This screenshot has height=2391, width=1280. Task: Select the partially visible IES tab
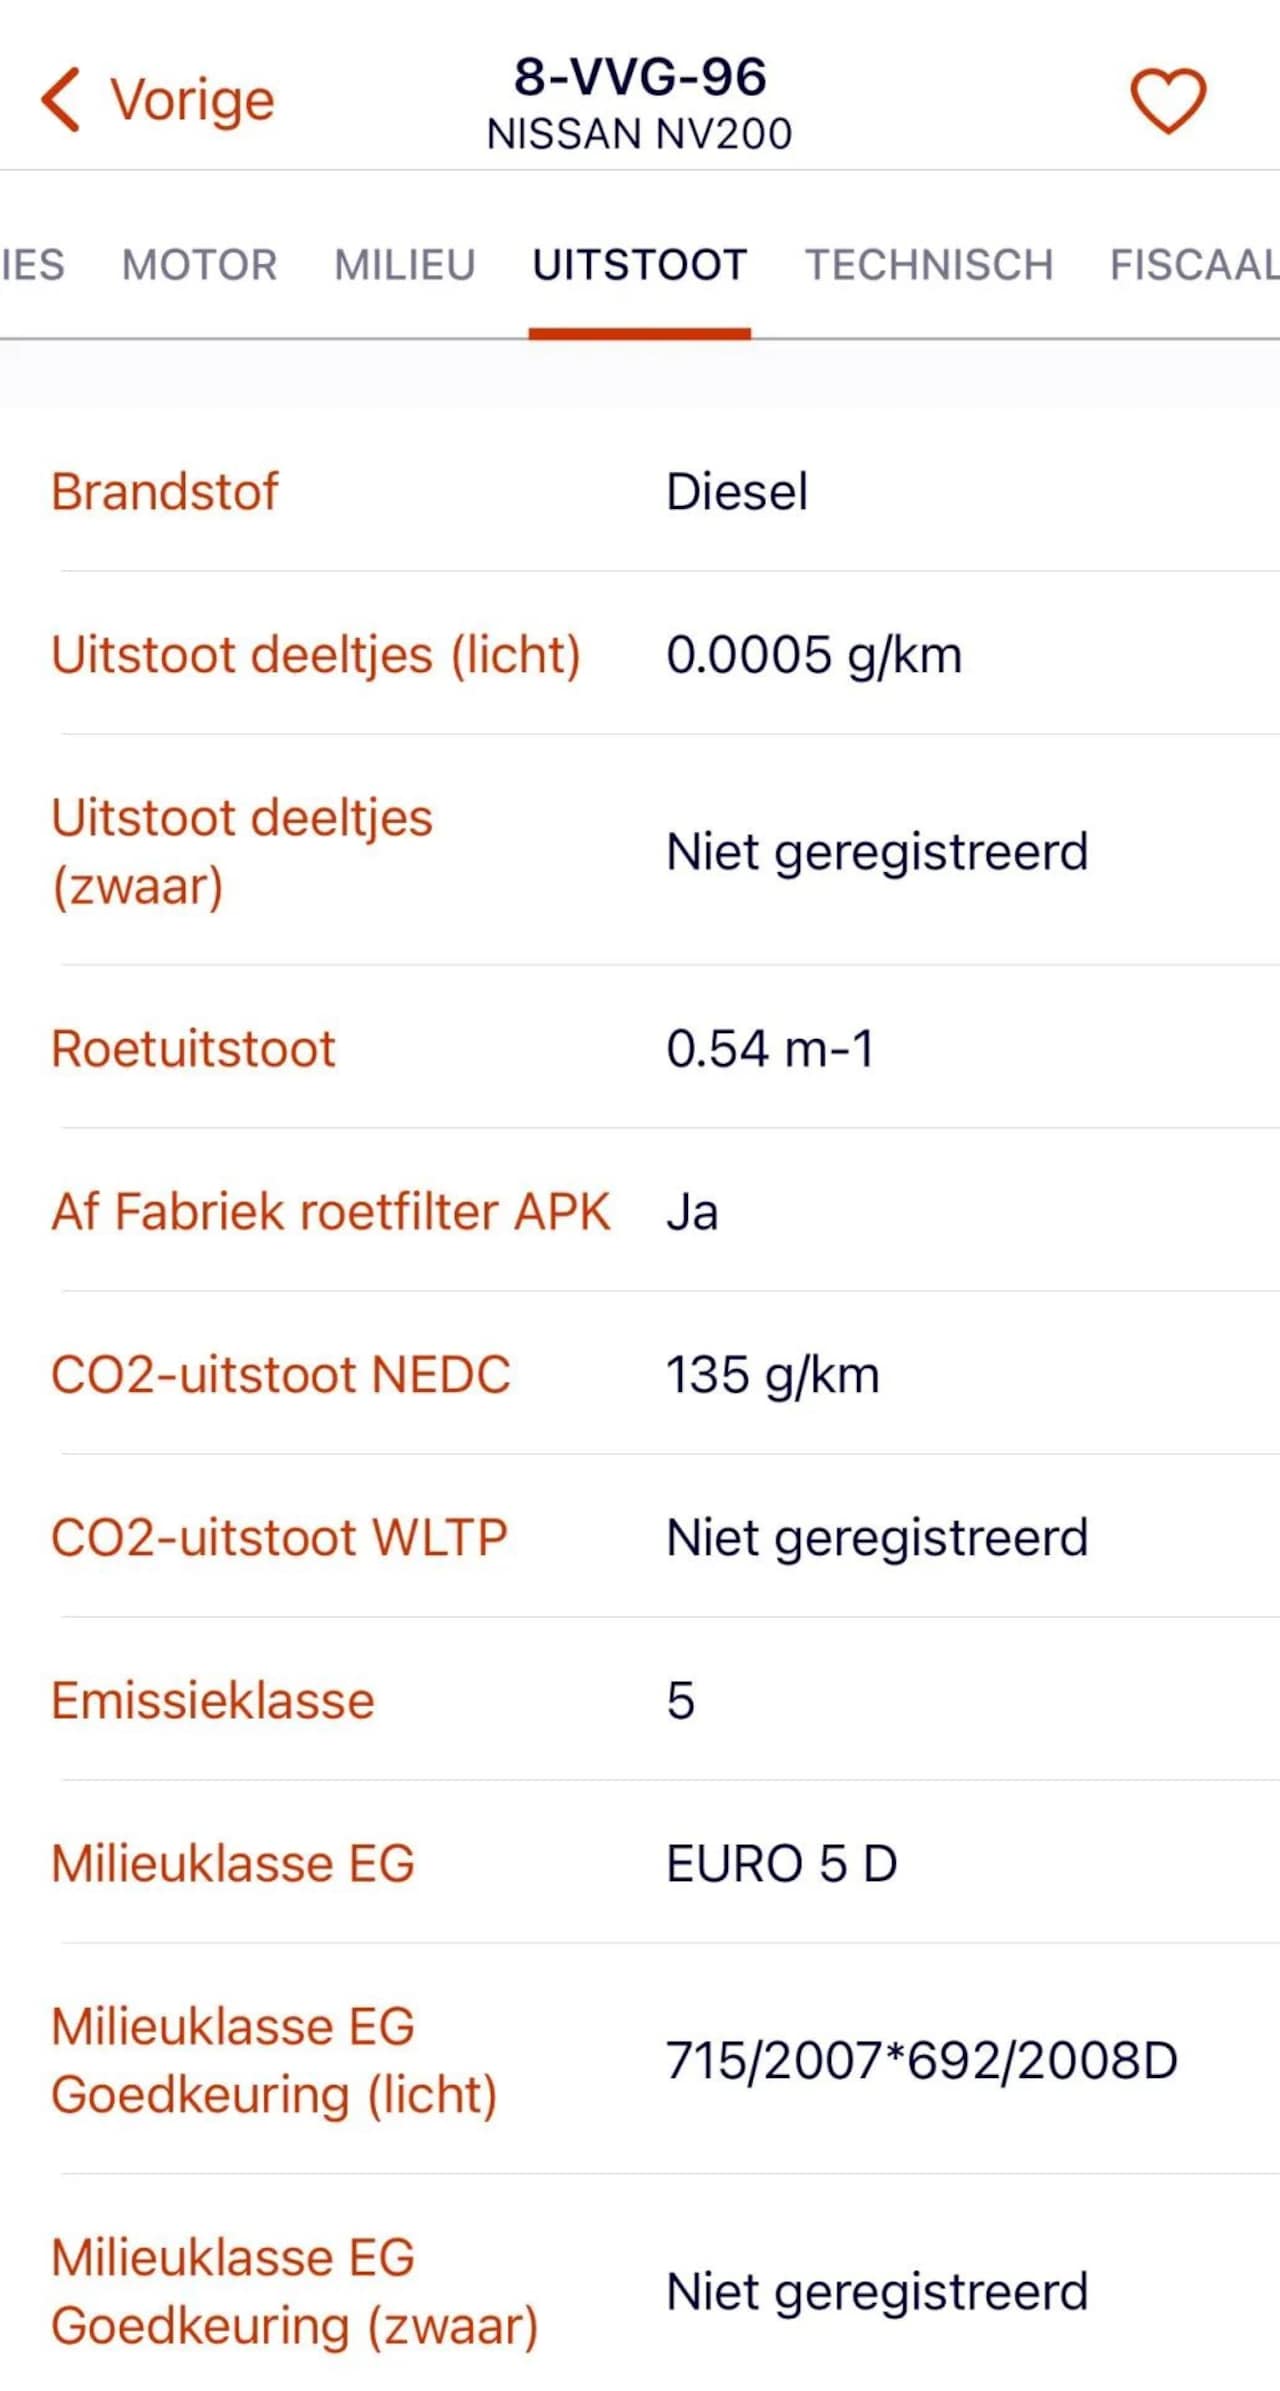pyautogui.click(x=32, y=265)
